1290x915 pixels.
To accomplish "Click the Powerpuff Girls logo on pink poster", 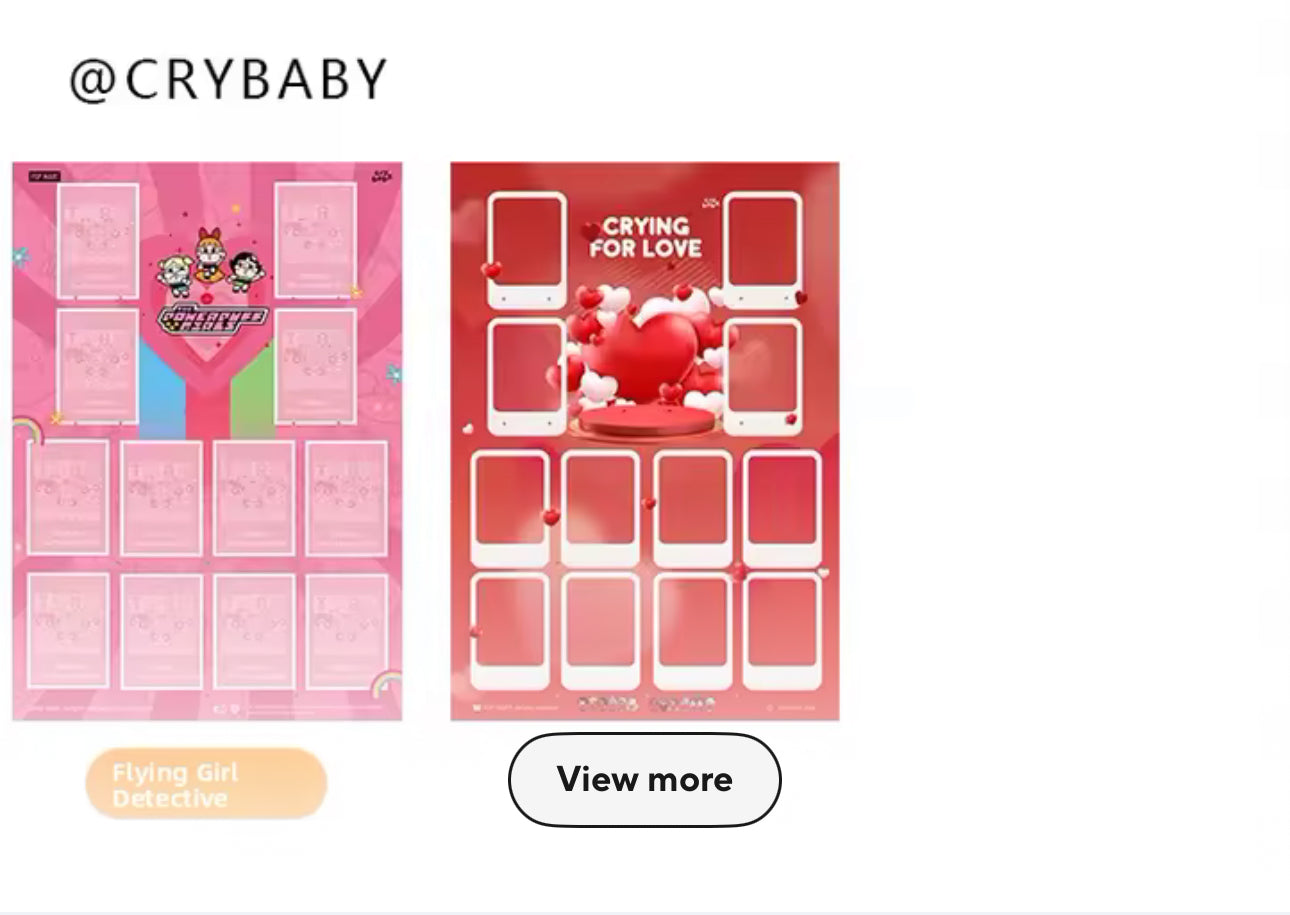I will click(x=213, y=320).
